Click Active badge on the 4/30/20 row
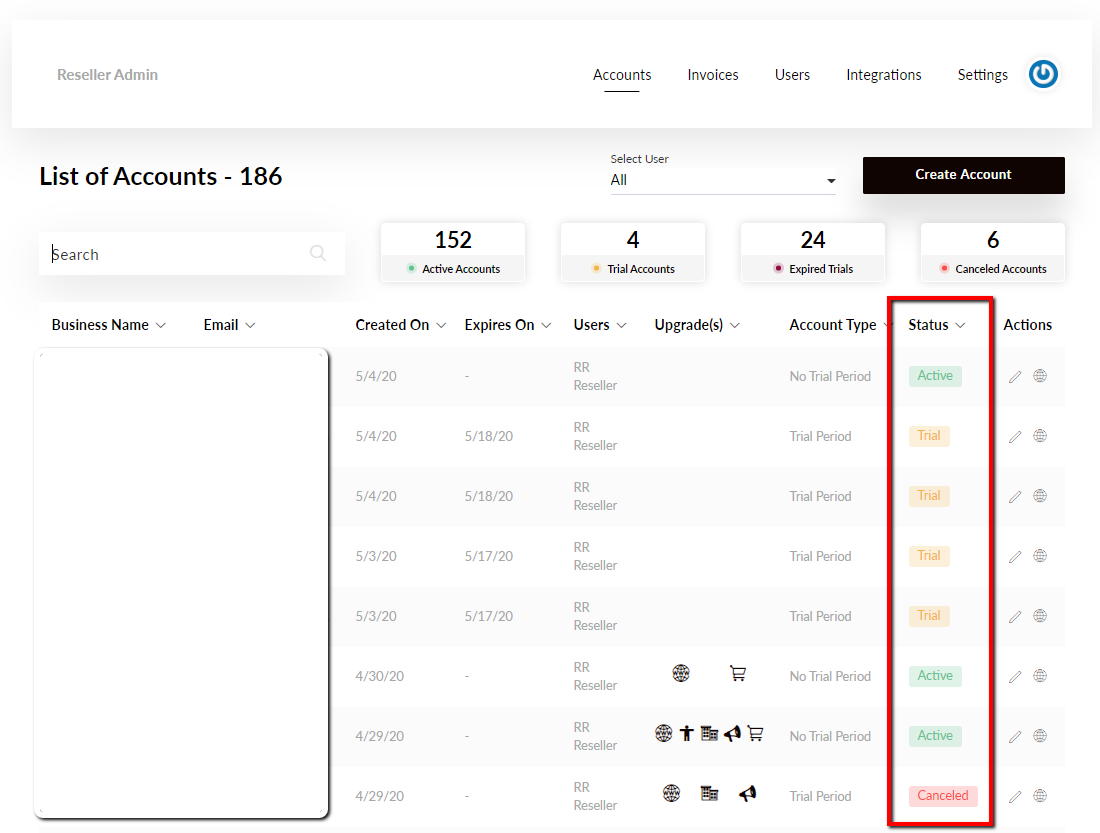Viewport: 1100px width, 833px height. 935,676
